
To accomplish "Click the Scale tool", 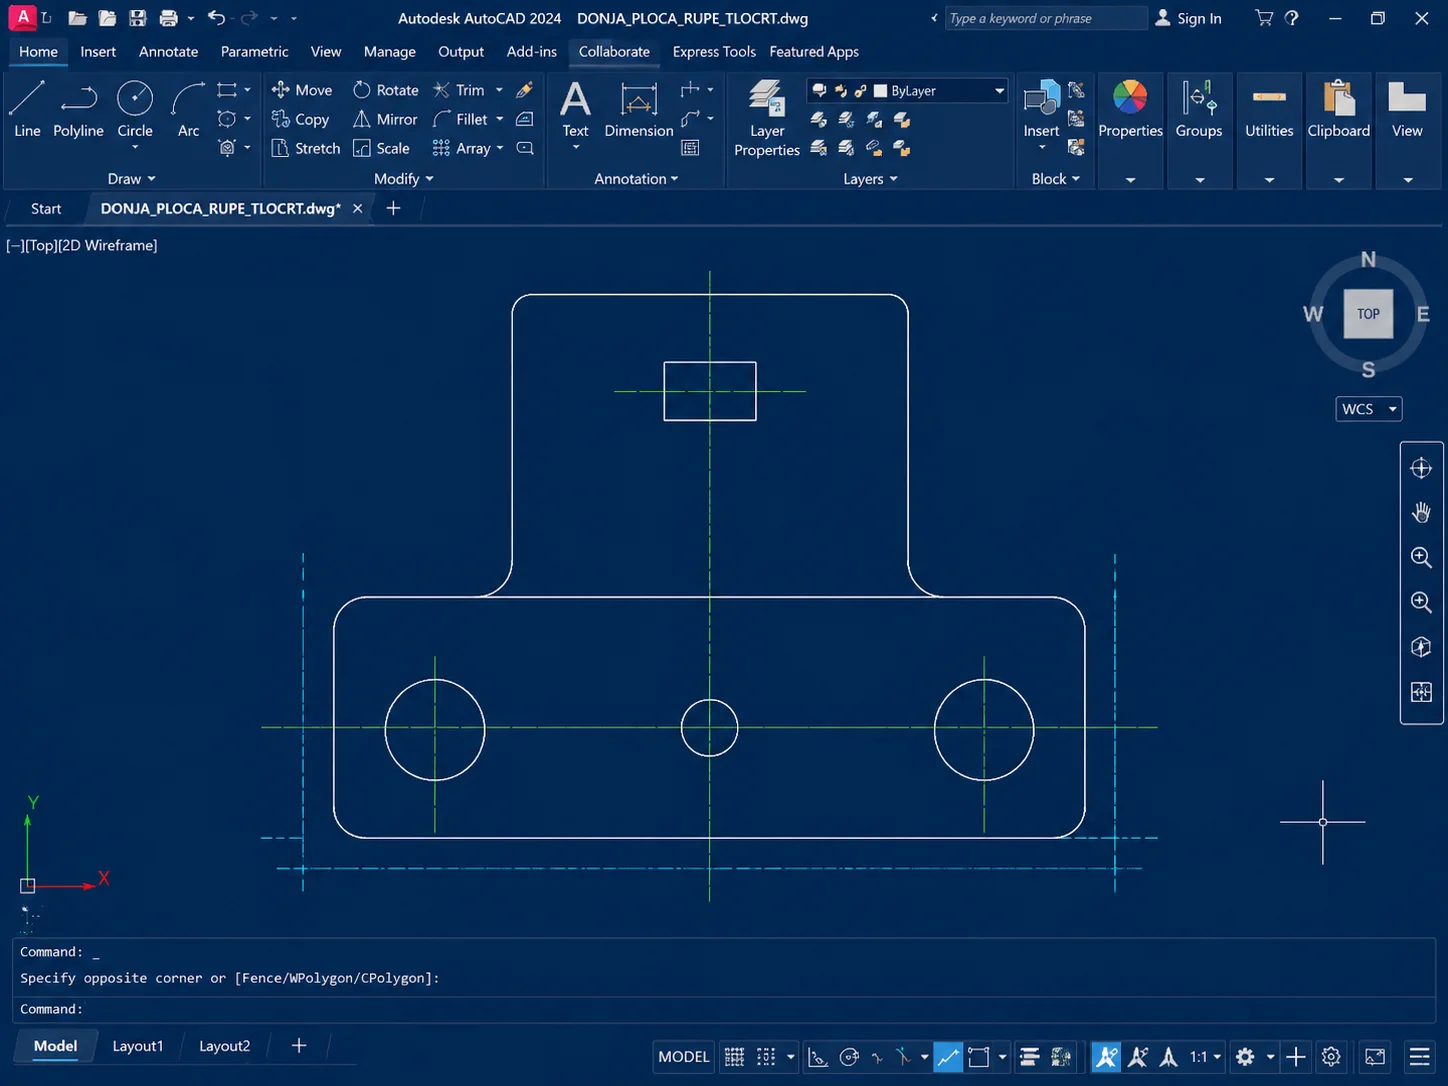I will pos(381,148).
